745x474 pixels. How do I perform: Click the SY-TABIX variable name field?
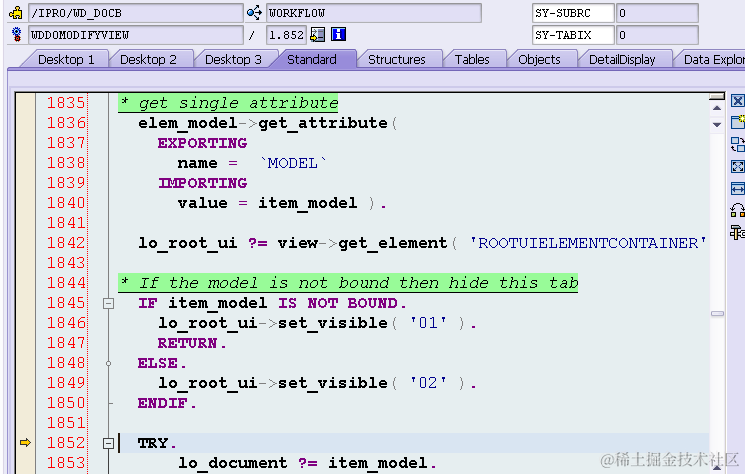click(x=573, y=35)
